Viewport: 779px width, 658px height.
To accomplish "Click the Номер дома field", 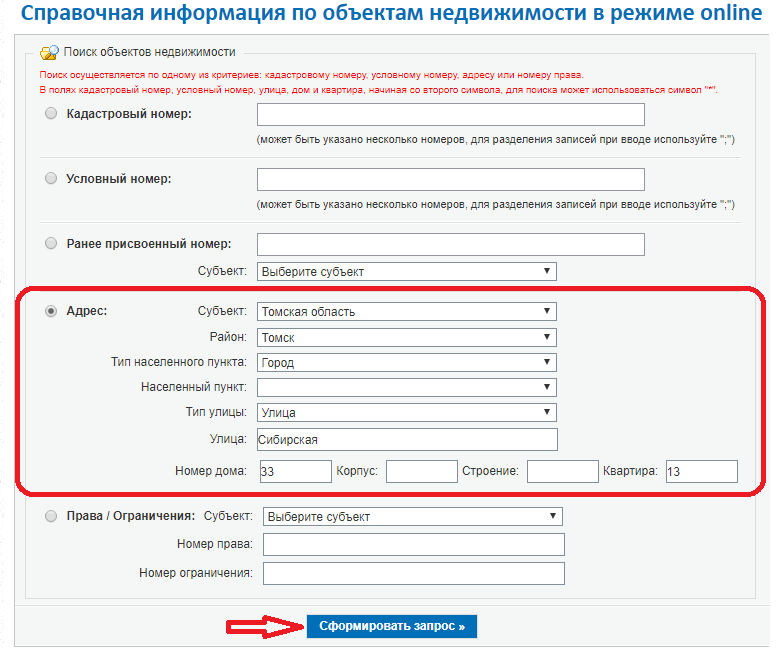I will tap(296, 471).
